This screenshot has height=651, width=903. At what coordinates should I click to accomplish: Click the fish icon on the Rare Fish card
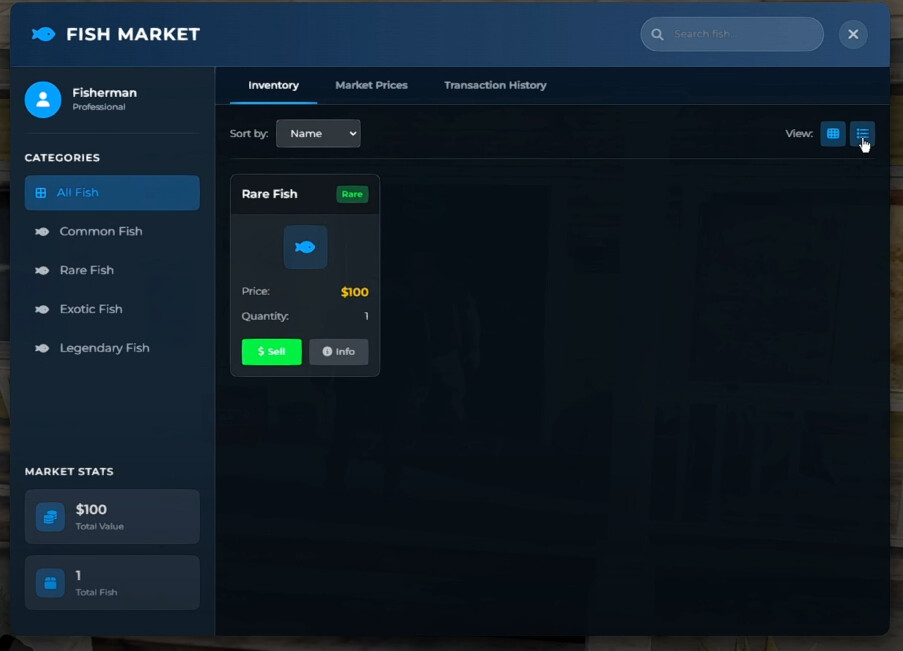[305, 247]
